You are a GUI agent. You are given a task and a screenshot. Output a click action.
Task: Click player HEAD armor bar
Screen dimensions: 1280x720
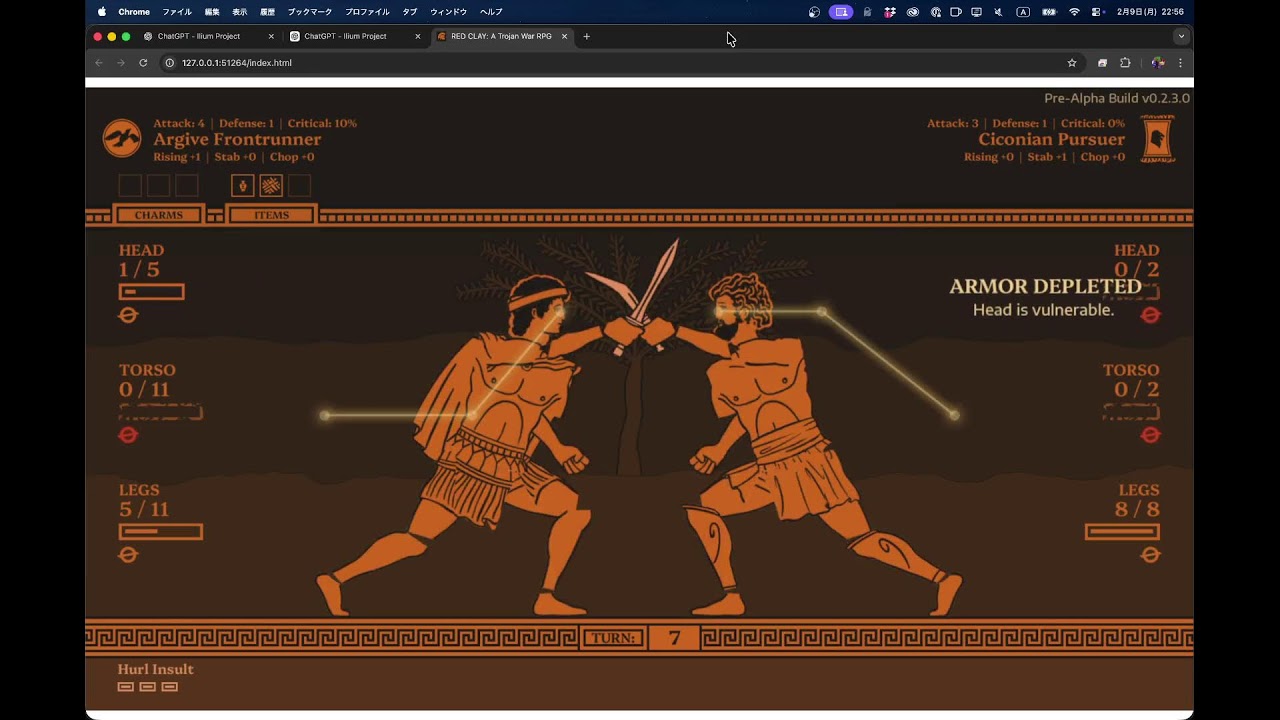point(151,292)
